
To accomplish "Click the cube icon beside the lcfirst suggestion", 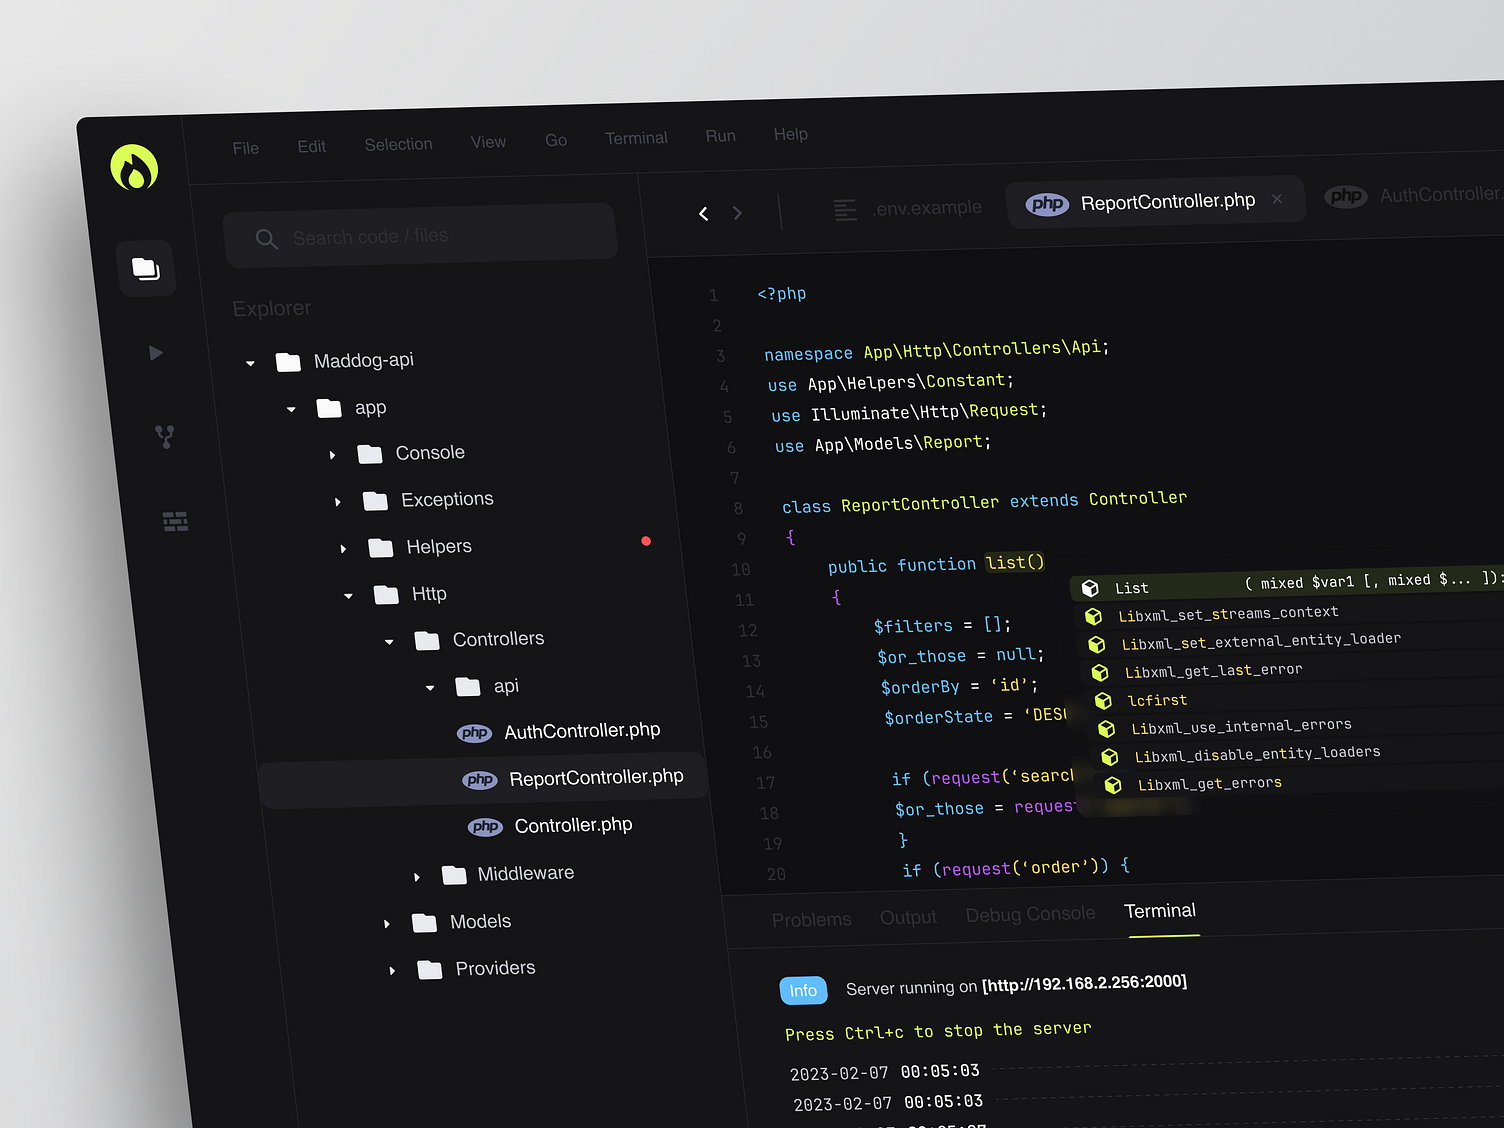I will click(1103, 700).
